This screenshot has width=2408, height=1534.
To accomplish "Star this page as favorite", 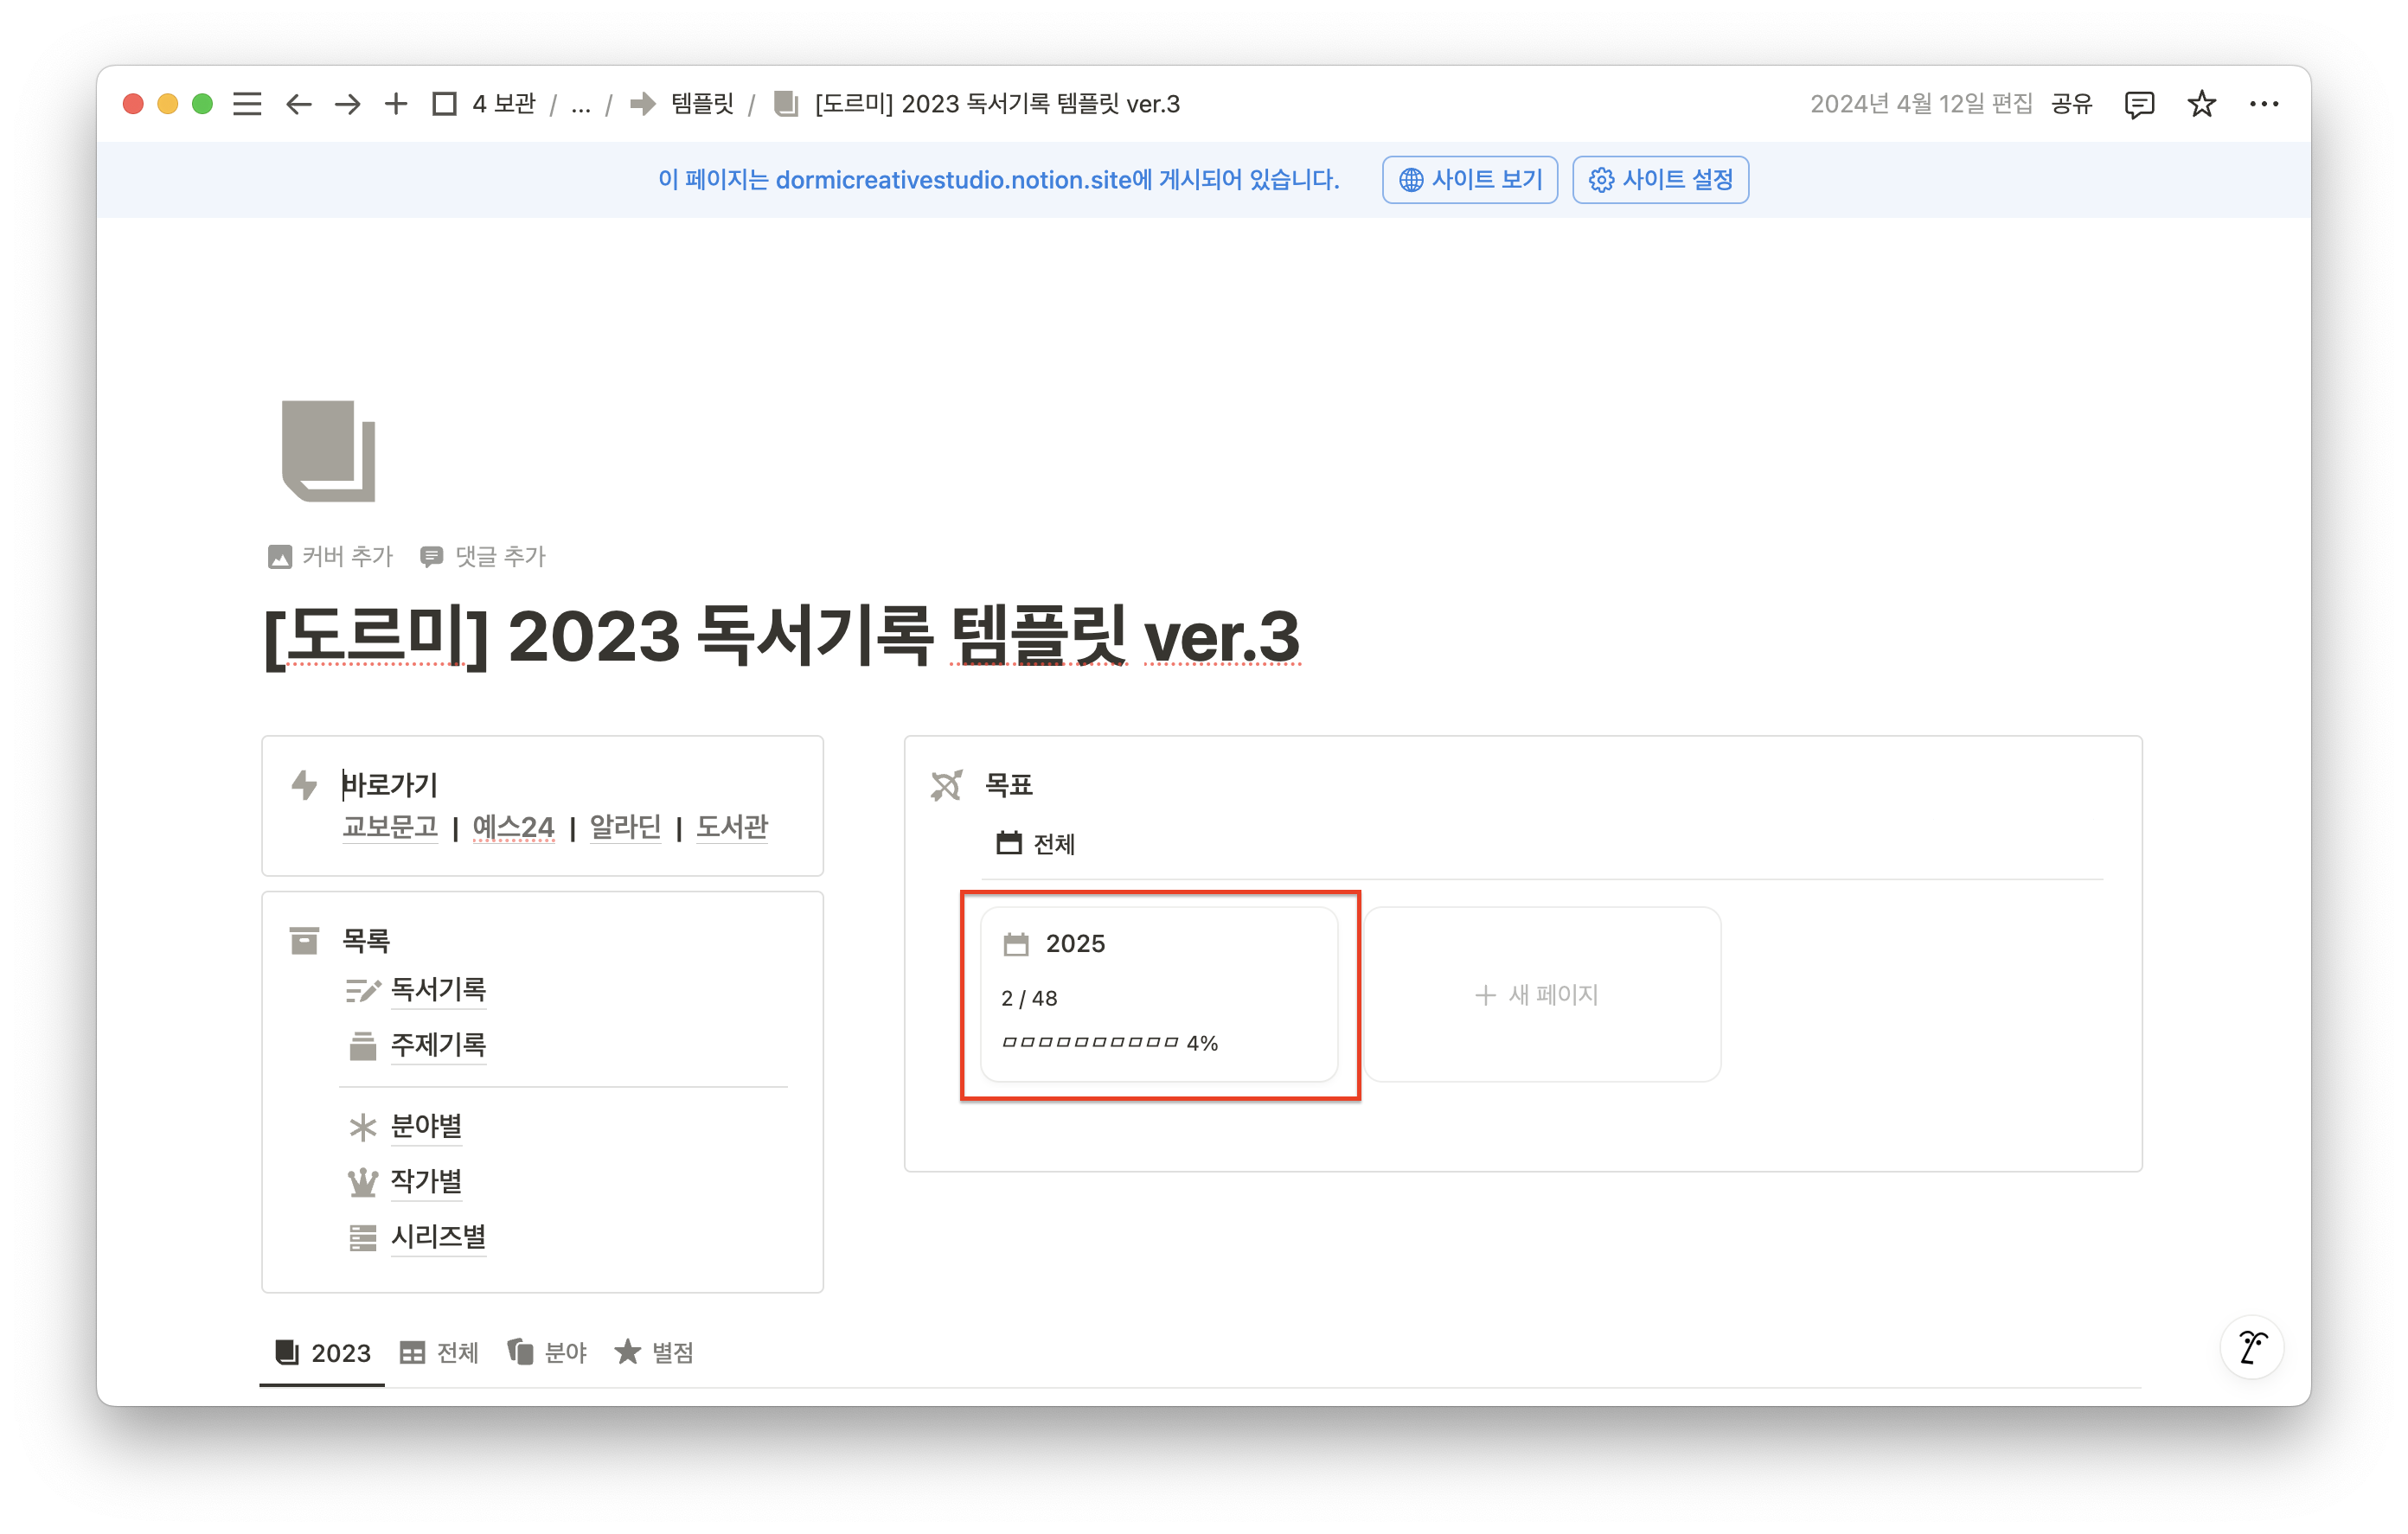I will tap(2201, 104).
